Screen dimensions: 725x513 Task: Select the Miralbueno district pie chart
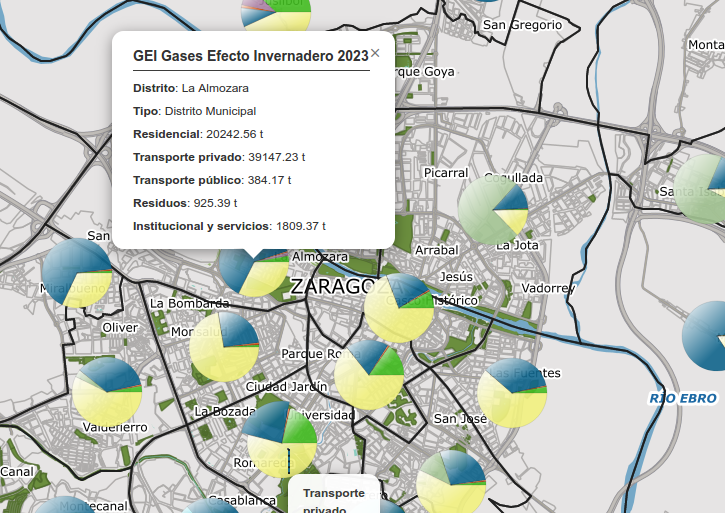pyautogui.click(x=77, y=272)
